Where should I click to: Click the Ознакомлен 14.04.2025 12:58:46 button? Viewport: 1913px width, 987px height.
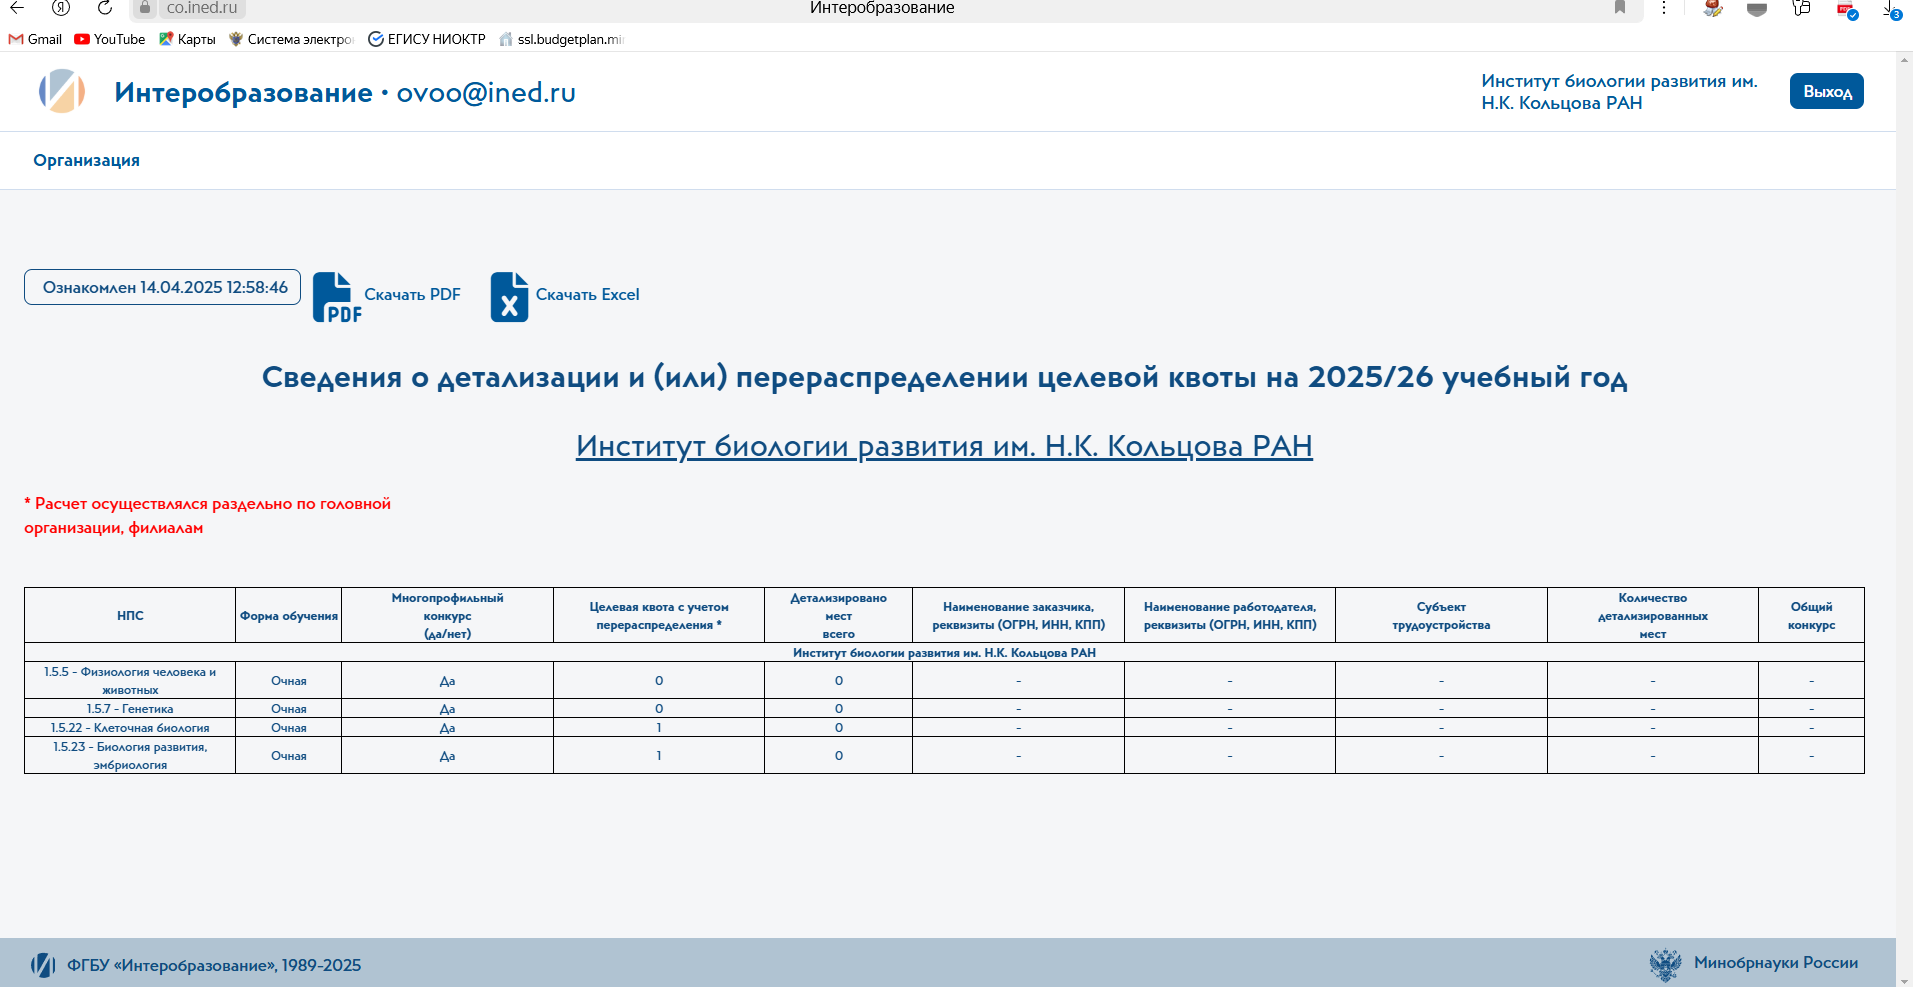pos(162,287)
